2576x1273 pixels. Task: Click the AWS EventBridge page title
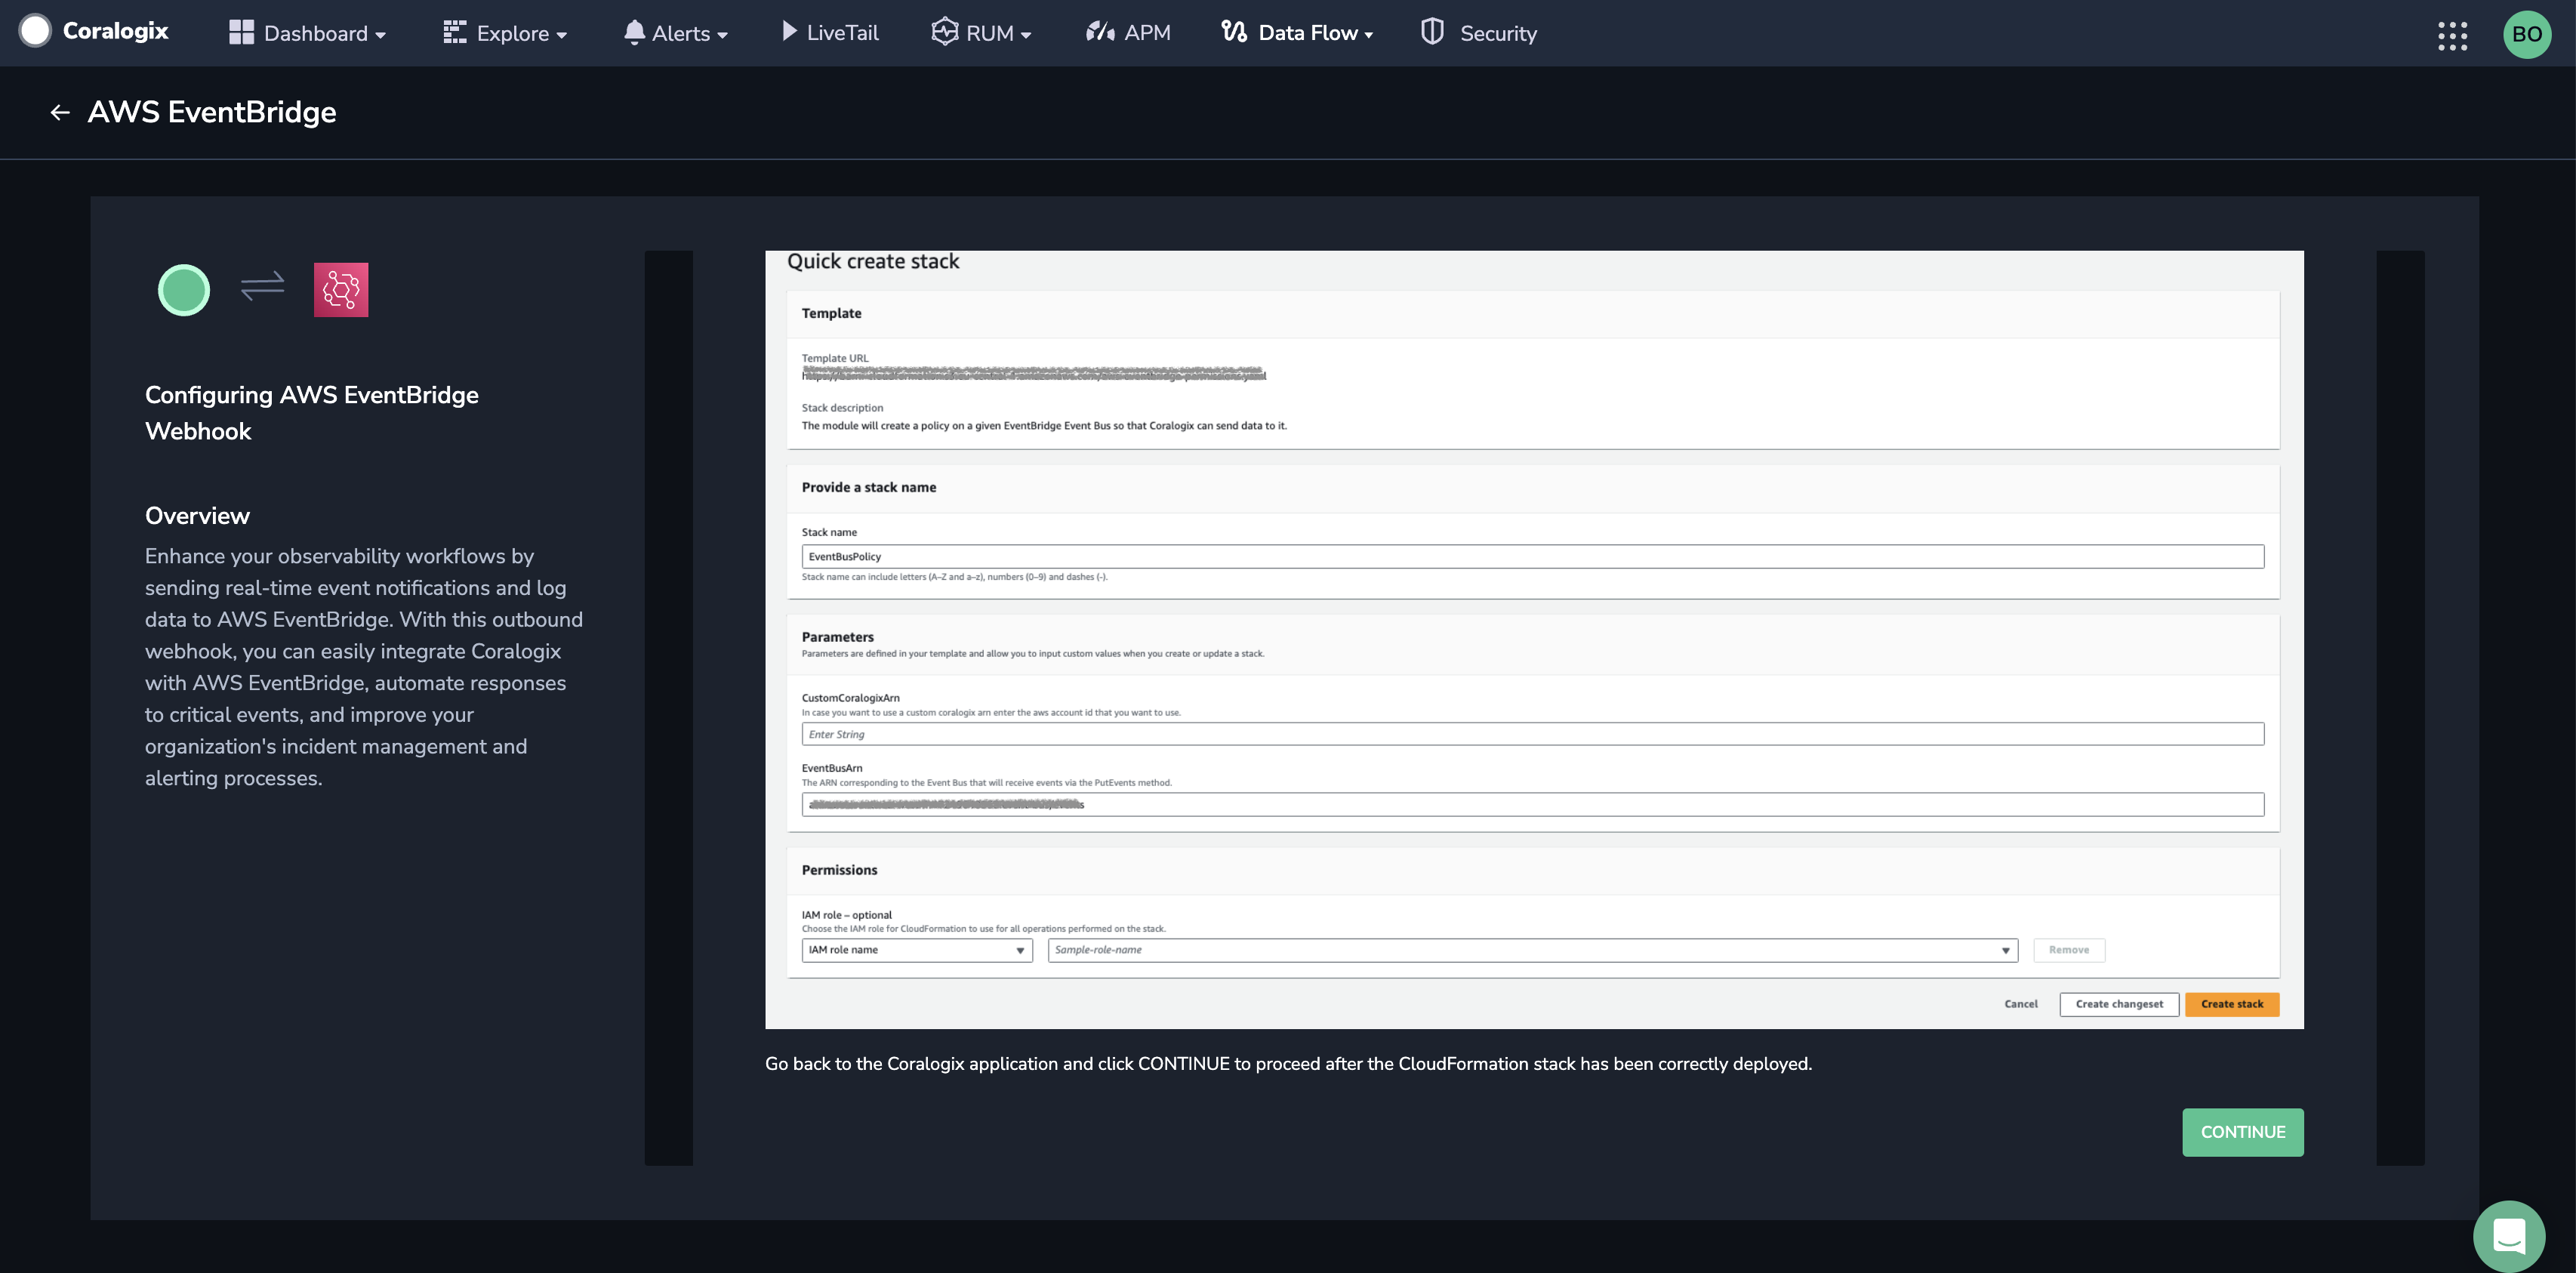tap(212, 112)
